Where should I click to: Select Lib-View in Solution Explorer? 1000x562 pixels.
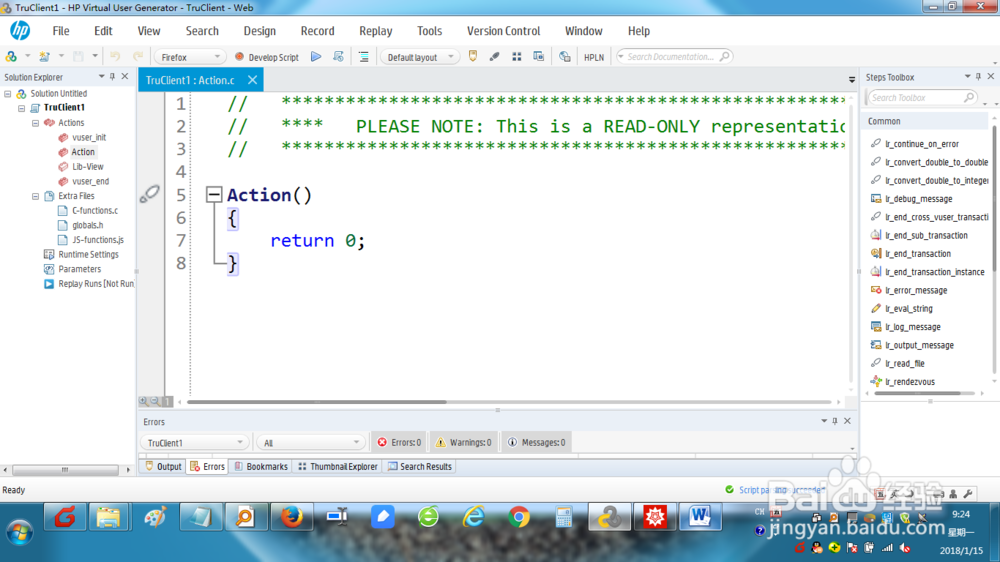click(87, 166)
